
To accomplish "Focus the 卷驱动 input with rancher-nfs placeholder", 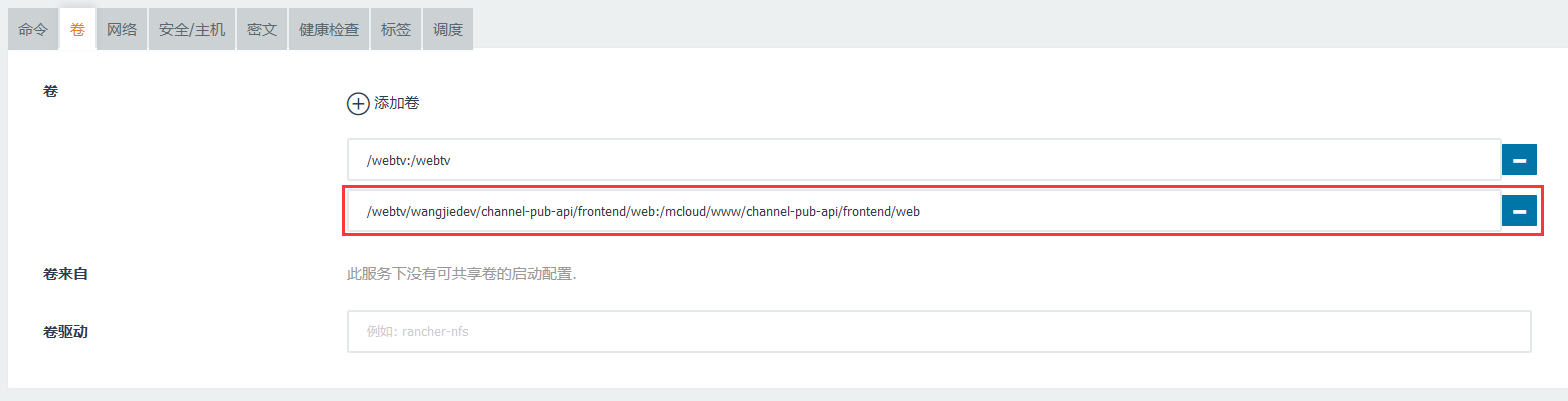I will tap(938, 332).
